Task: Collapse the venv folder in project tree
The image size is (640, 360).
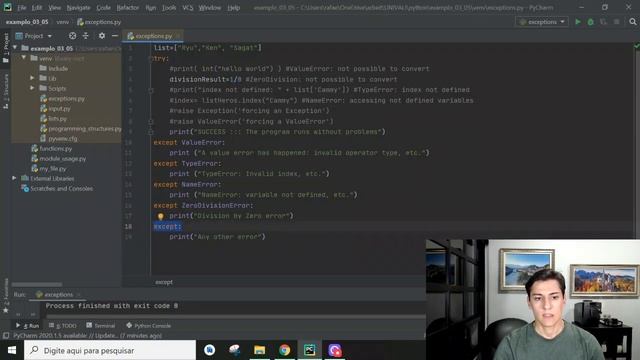Action: [x=24, y=58]
